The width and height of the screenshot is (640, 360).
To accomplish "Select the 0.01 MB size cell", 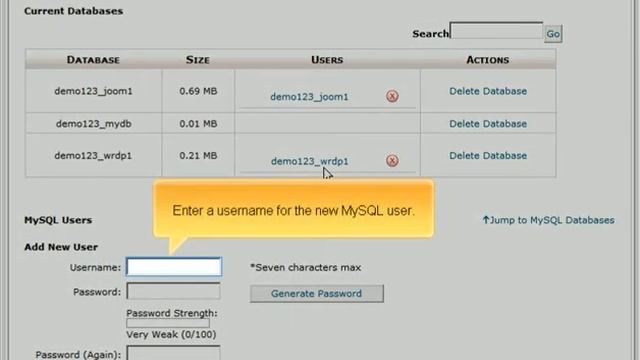I will click(198, 124).
